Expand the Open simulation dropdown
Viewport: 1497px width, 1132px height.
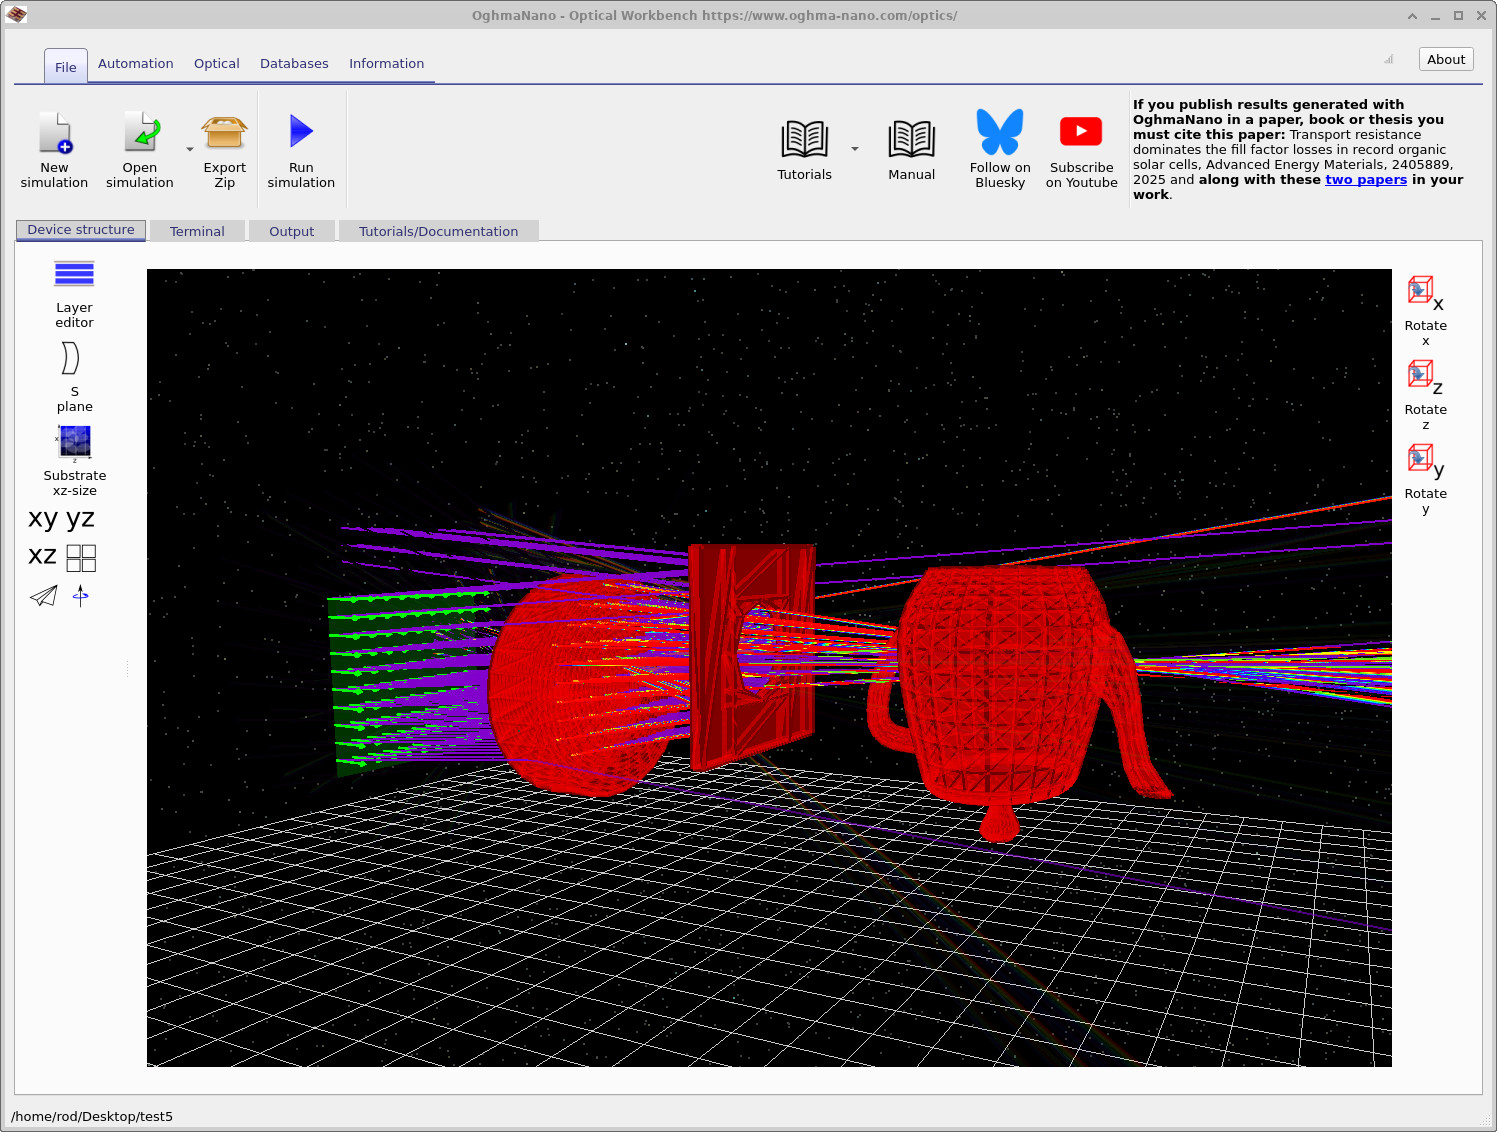189,148
